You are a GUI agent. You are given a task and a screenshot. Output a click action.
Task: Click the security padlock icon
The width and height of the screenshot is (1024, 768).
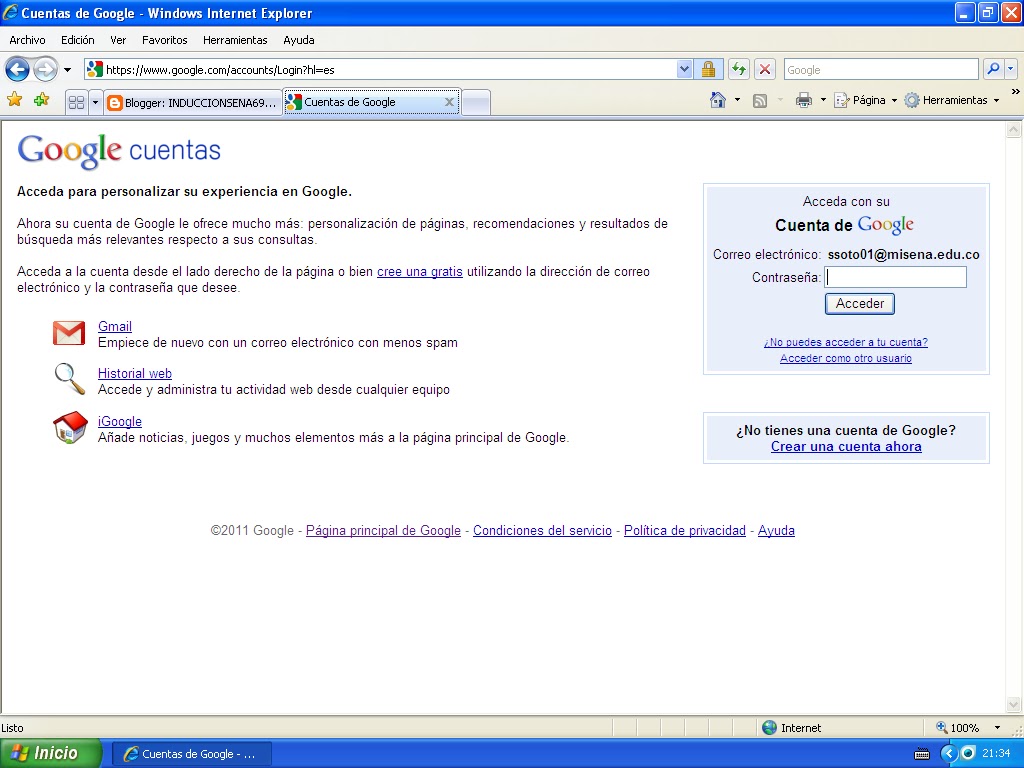[x=707, y=69]
